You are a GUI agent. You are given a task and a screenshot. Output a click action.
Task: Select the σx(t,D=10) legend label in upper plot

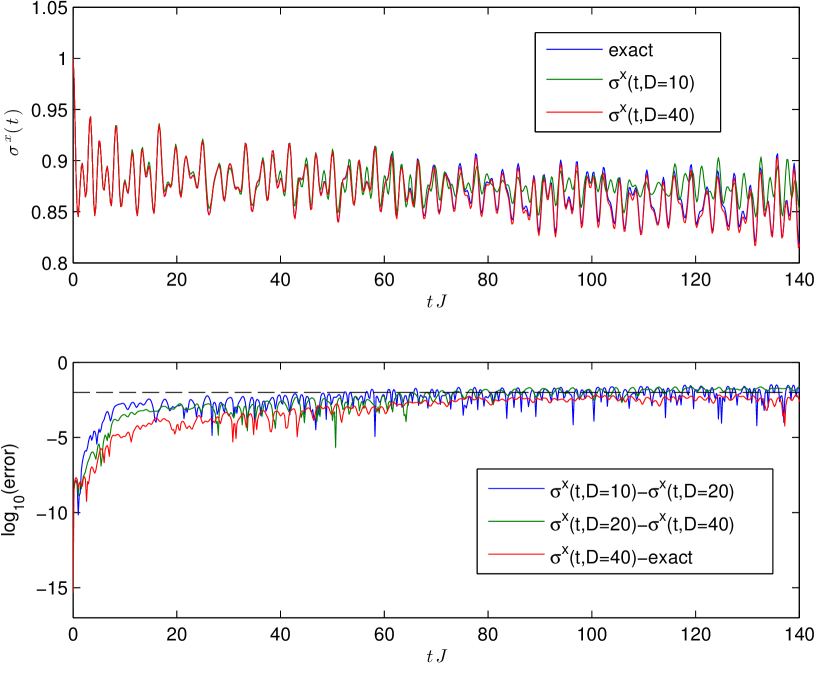tap(651, 82)
